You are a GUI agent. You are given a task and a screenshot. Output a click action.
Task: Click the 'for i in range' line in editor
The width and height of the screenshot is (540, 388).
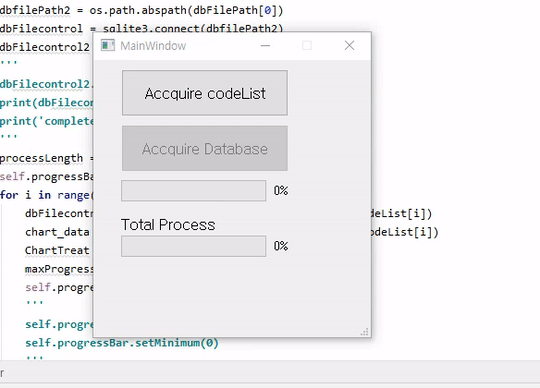point(46,195)
